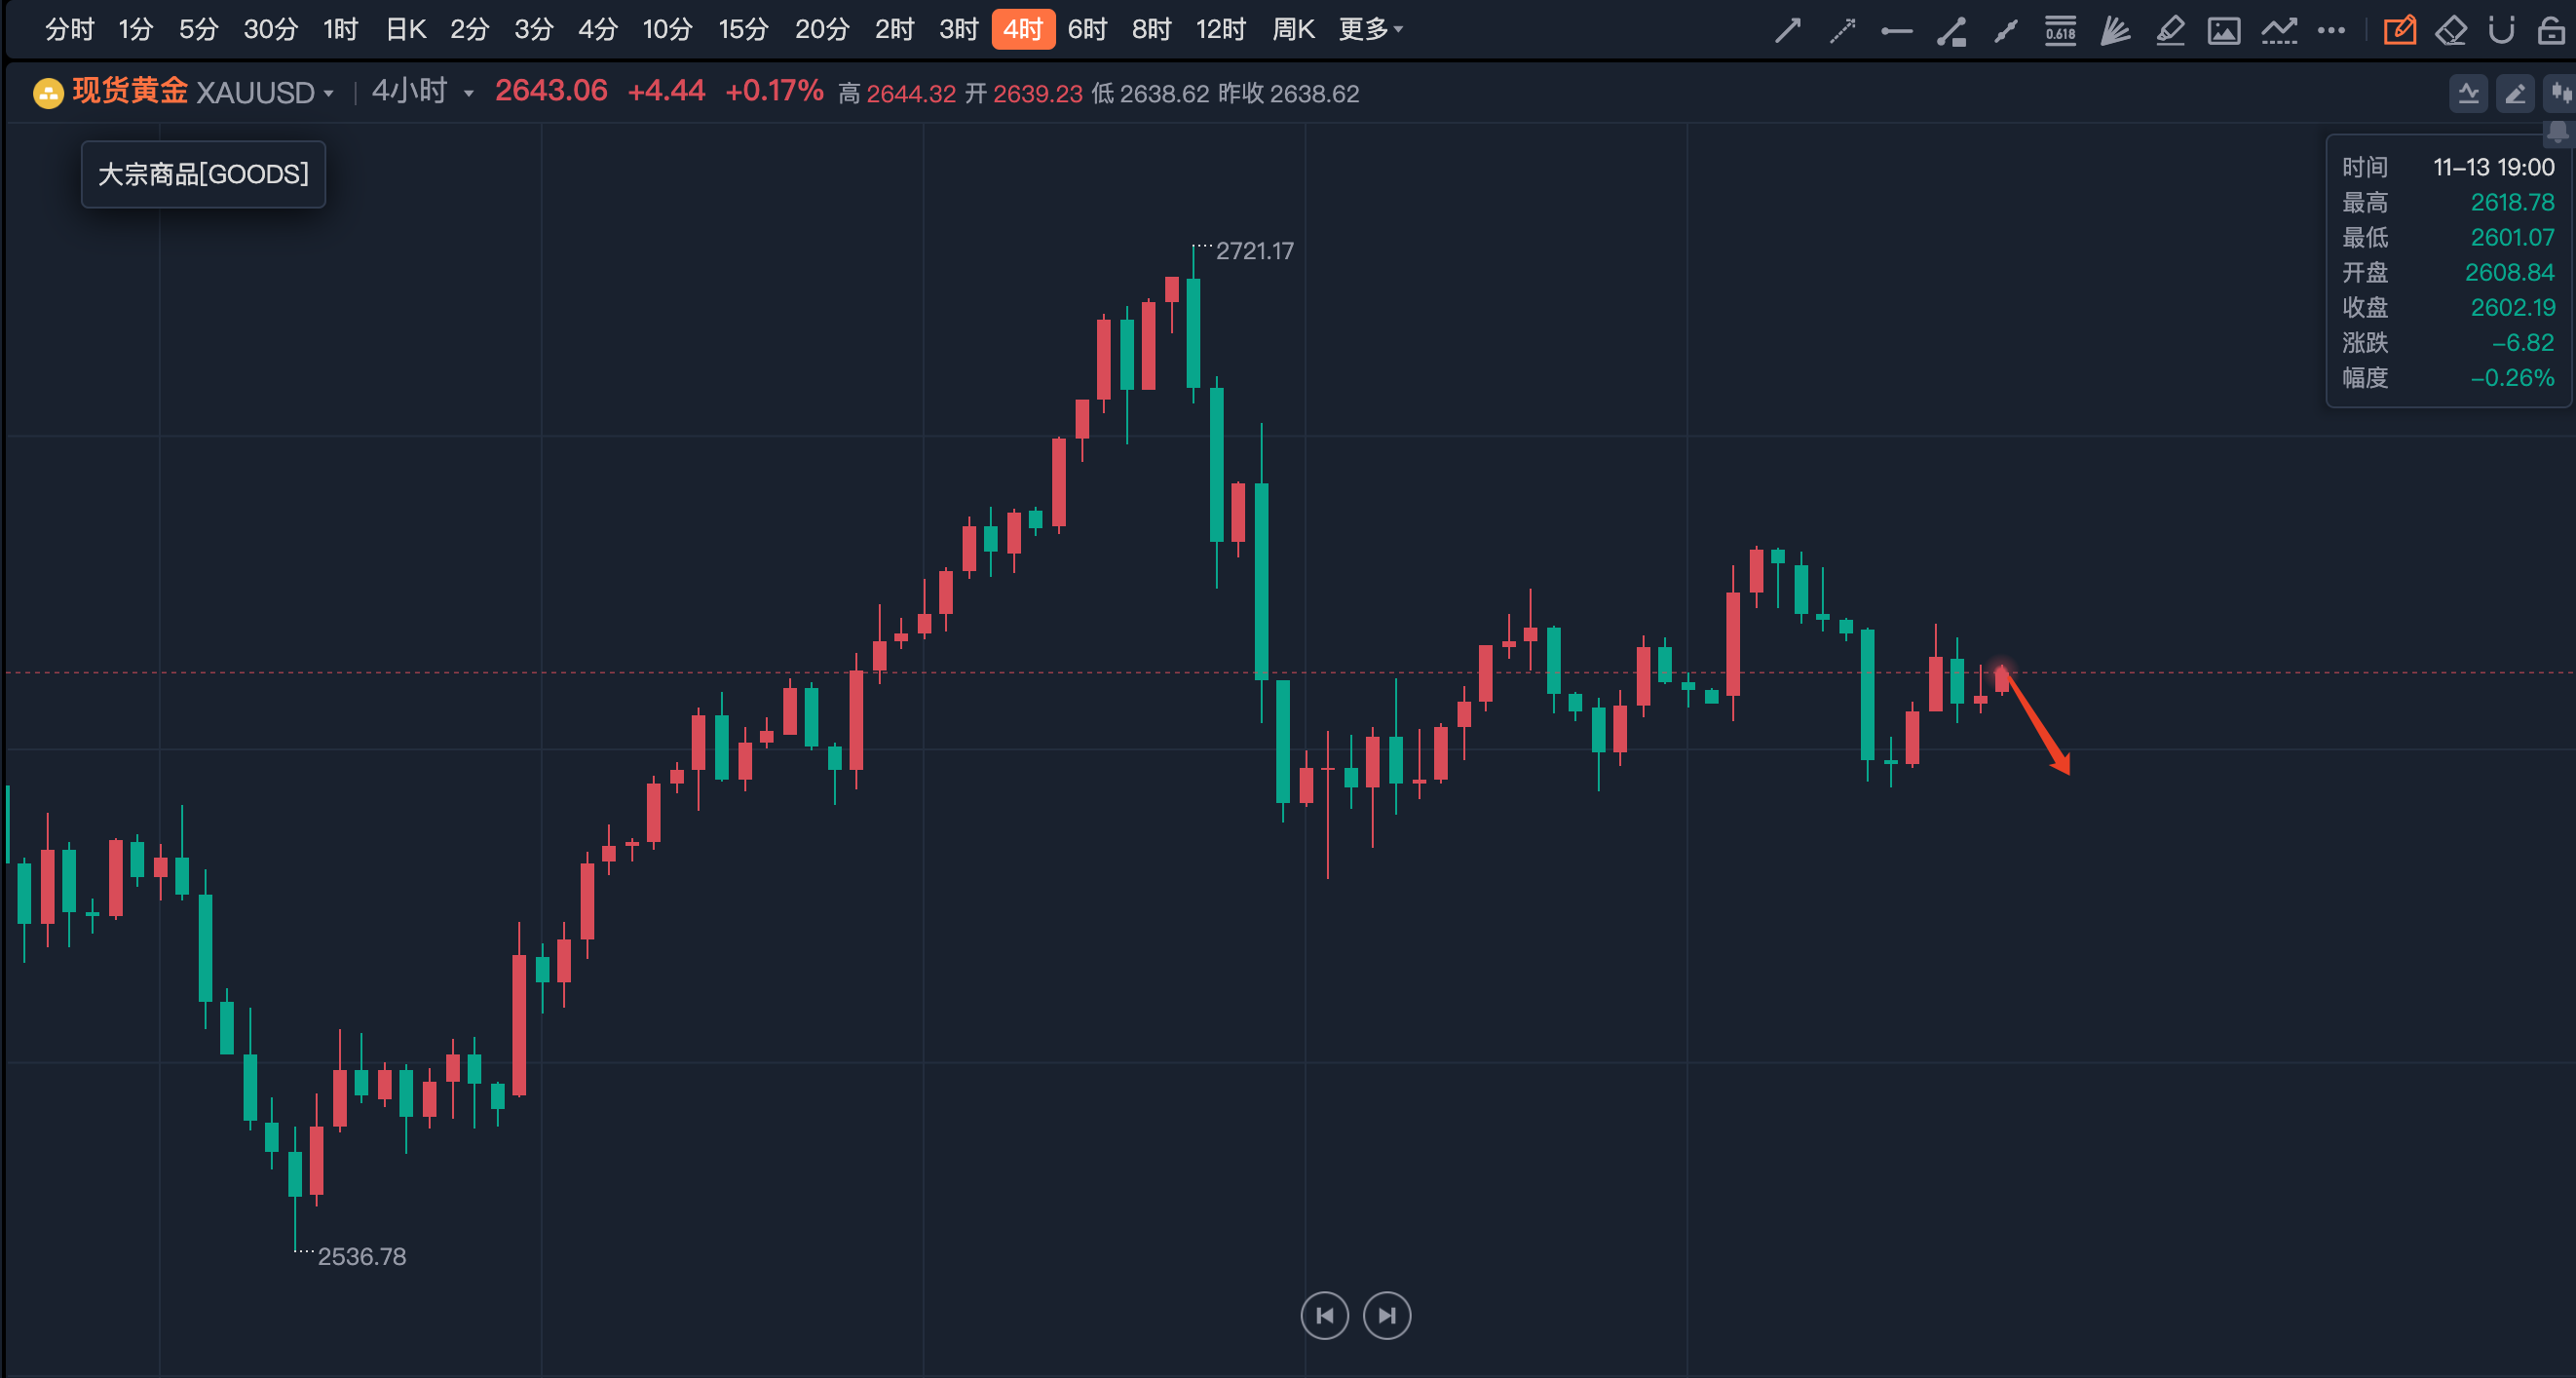
Task: Switch to 4分 timeframe
Action: tap(598, 30)
